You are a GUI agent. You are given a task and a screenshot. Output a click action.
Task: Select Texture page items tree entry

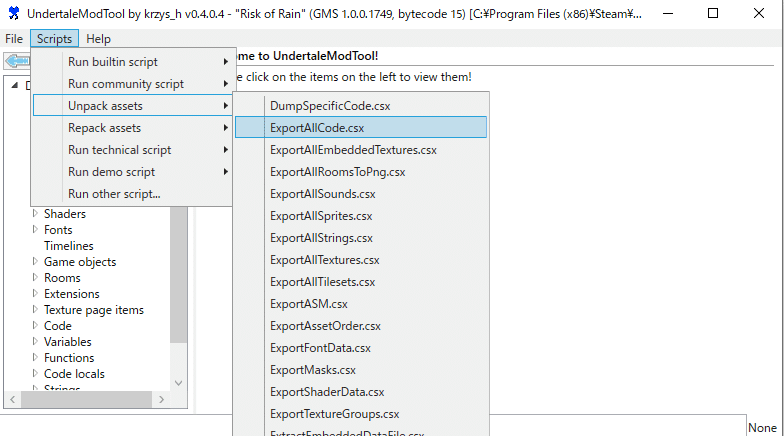click(94, 310)
